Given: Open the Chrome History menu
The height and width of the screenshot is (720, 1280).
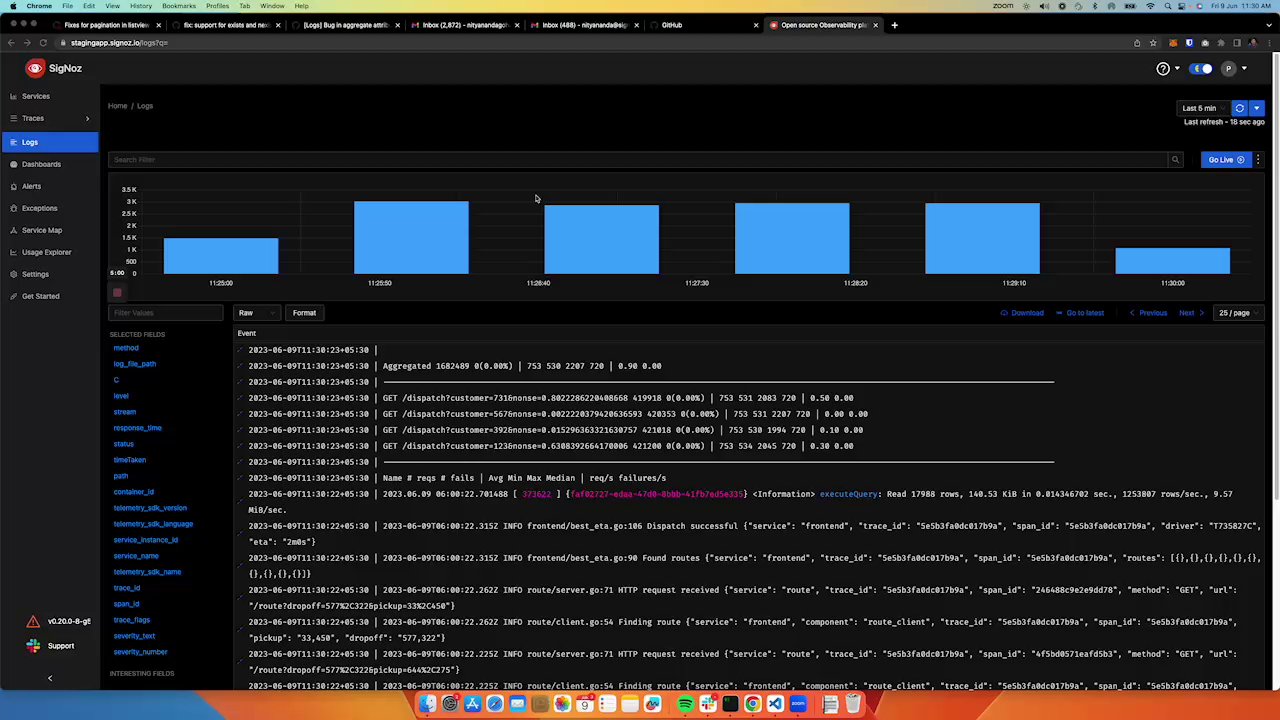Looking at the screenshot, I should pyautogui.click(x=140, y=6).
